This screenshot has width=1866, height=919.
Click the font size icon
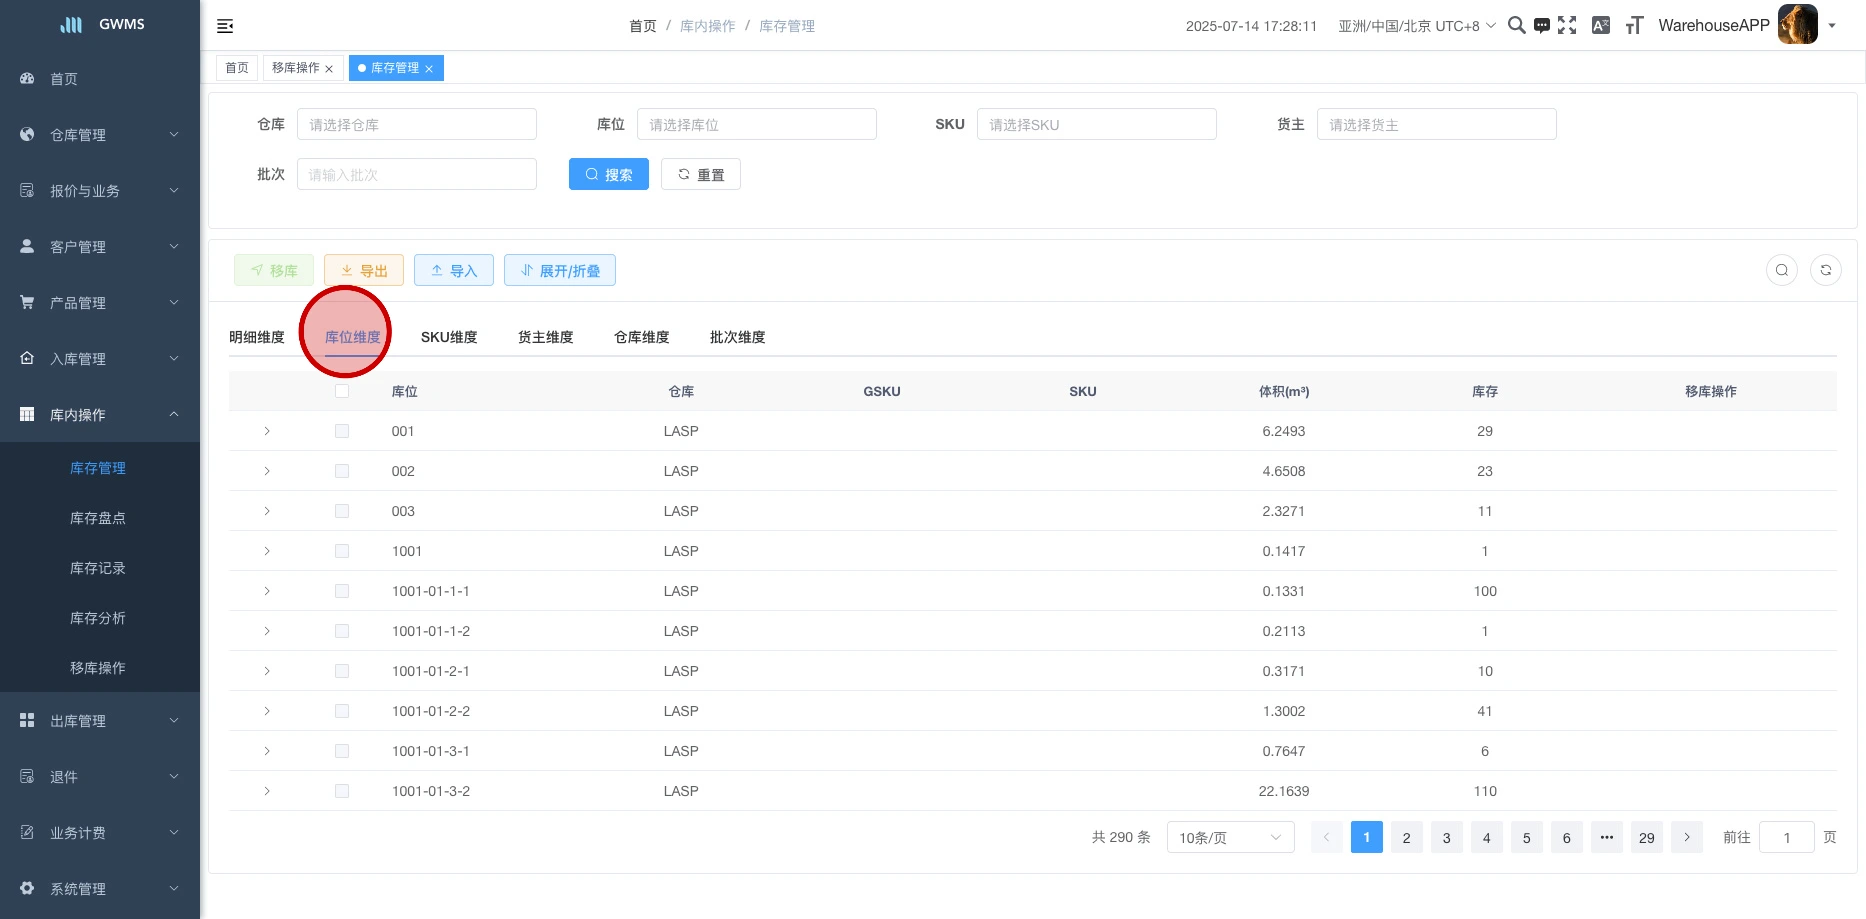(x=1634, y=26)
